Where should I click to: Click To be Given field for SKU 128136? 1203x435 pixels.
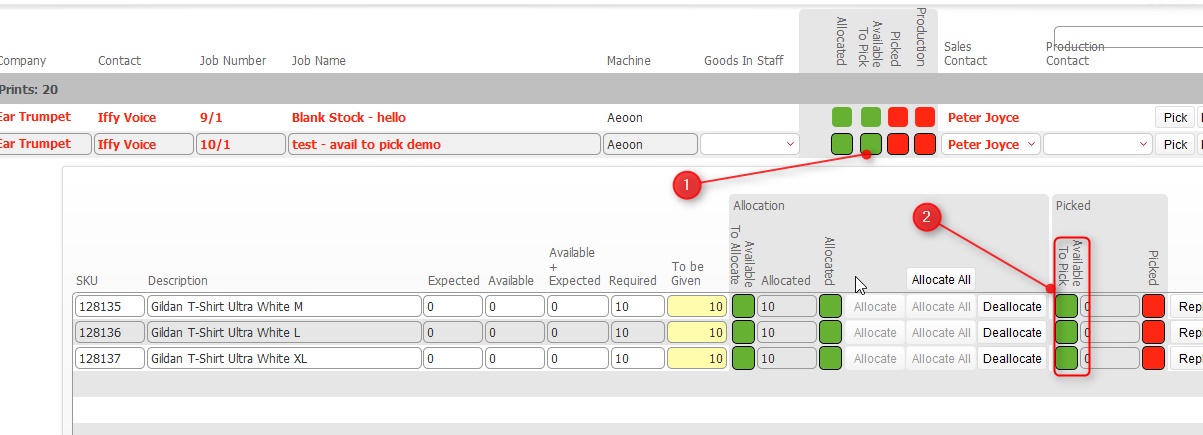(697, 332)
